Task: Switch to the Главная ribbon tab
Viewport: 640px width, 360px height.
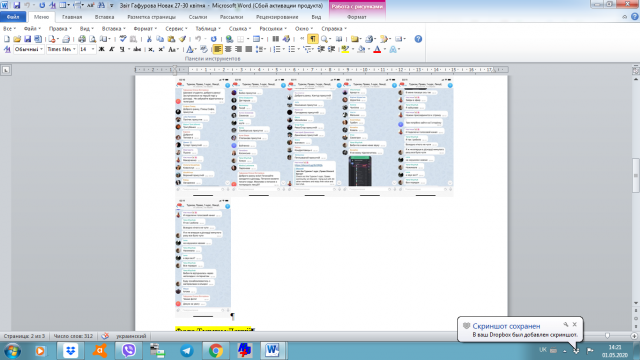Action: [x=72, y=17]
